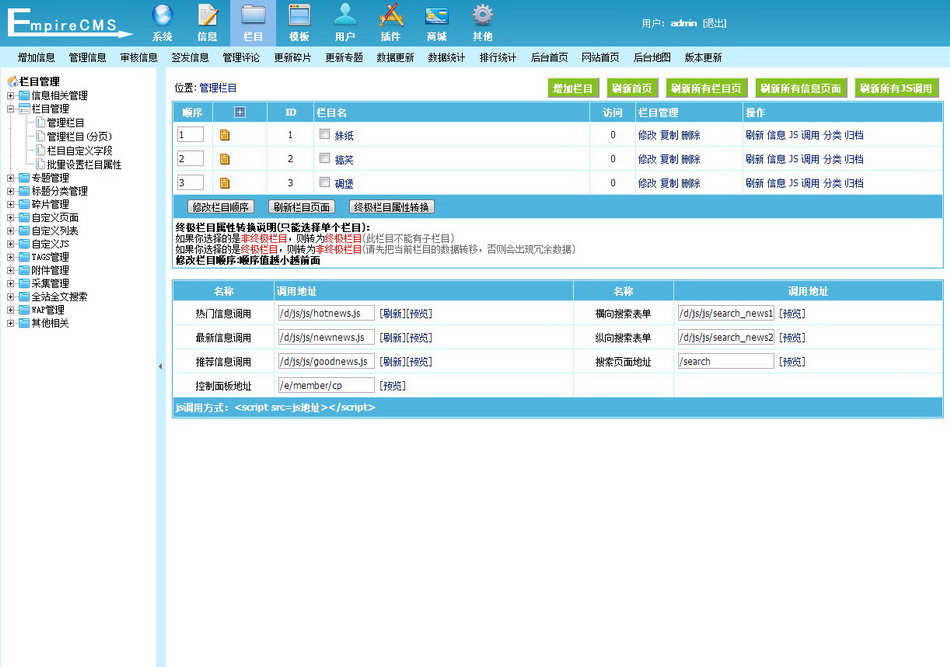Open 管理栏目 (分页) in the sidebar tree
Image resolution: width=950 pixels, height=667 pixels.
pos(79,136)
